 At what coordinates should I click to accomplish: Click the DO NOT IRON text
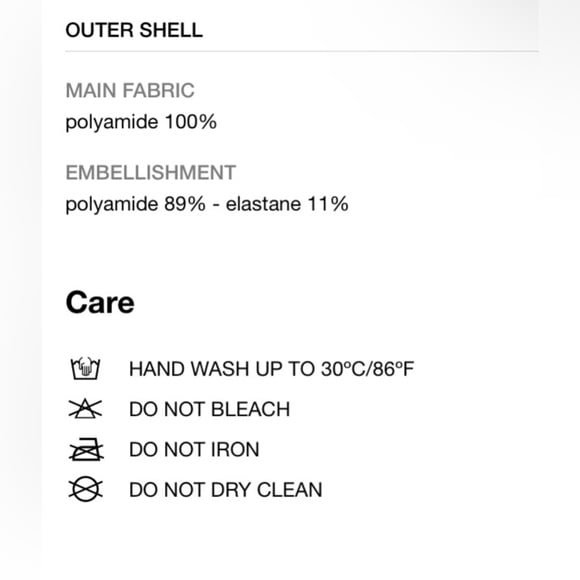(194, 449)
